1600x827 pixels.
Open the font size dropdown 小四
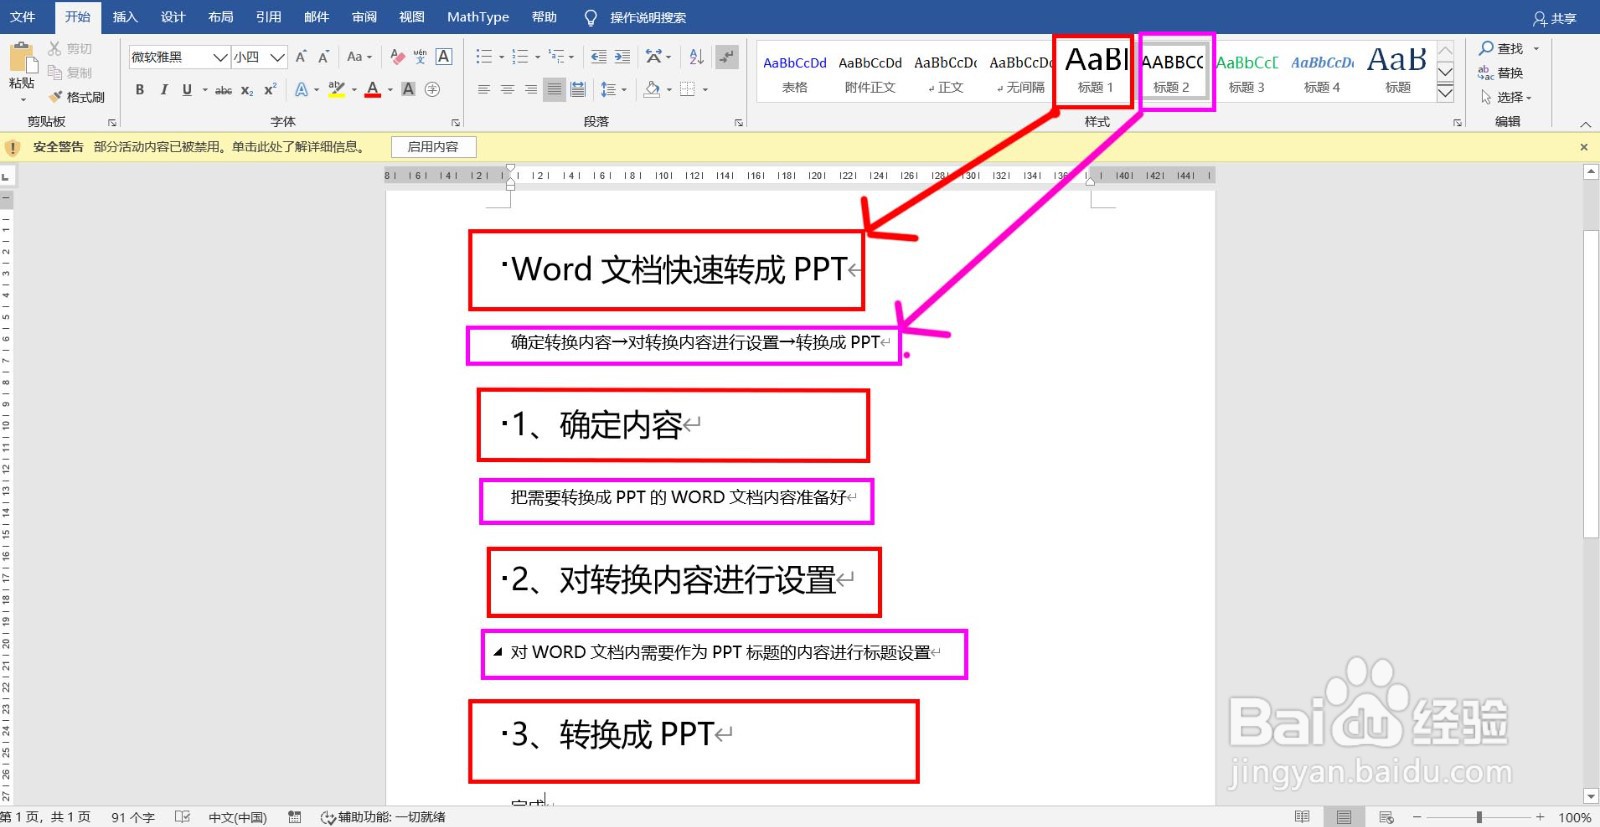click(277, 57)
